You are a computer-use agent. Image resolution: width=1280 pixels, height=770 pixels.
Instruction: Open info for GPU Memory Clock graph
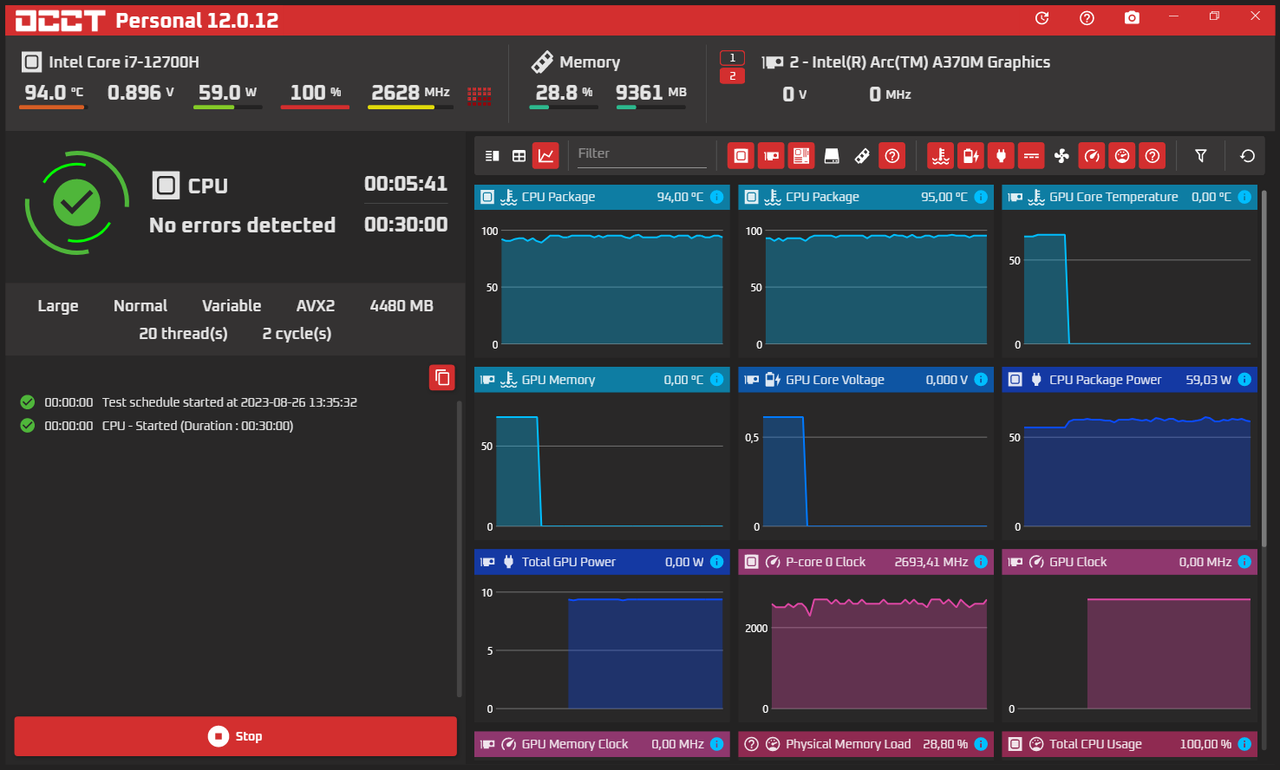[716, 744]
